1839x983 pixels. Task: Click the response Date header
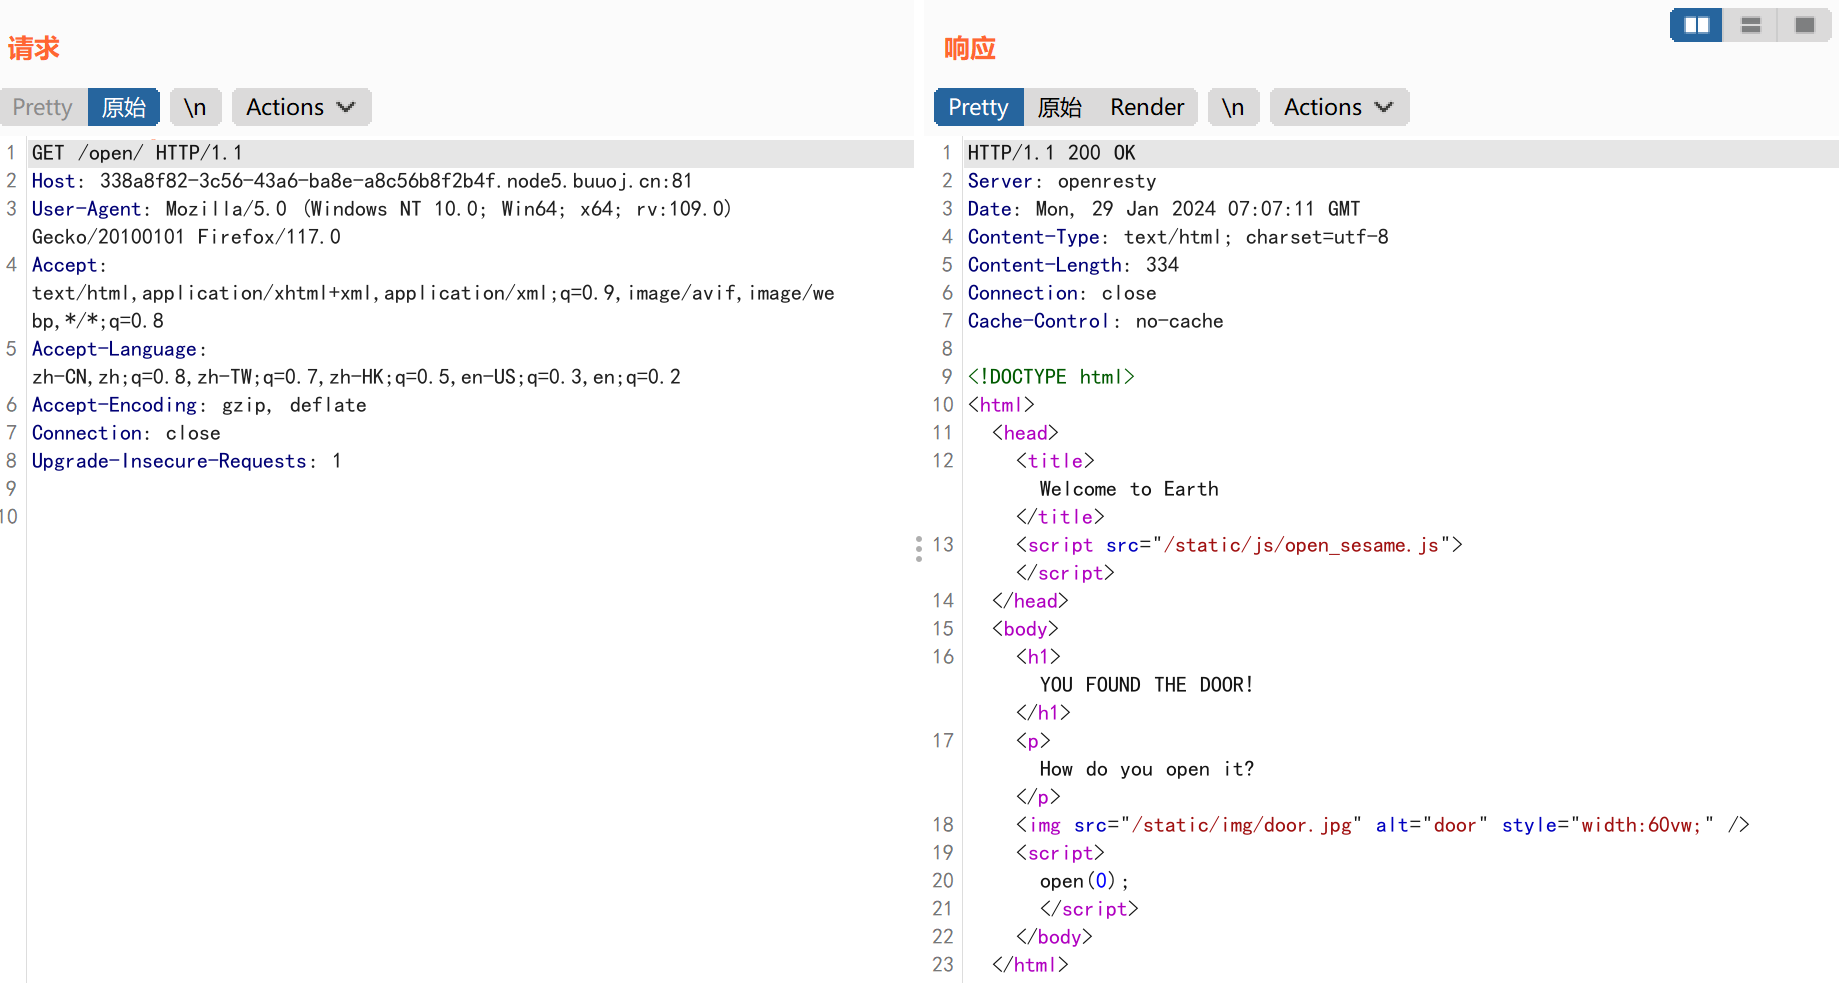click(x=1164, y=209)
